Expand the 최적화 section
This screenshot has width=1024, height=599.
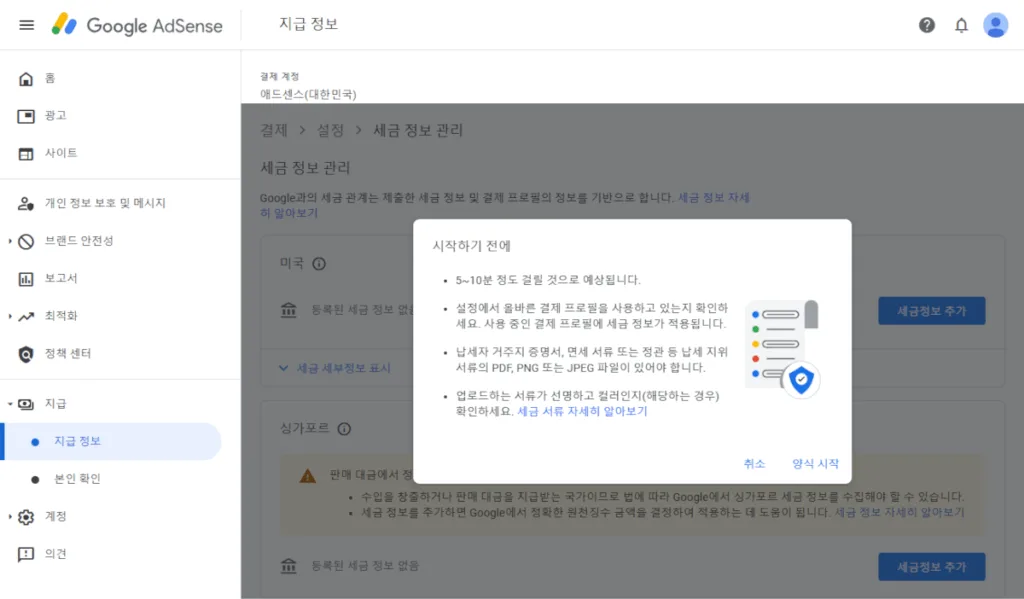[60, 316]
